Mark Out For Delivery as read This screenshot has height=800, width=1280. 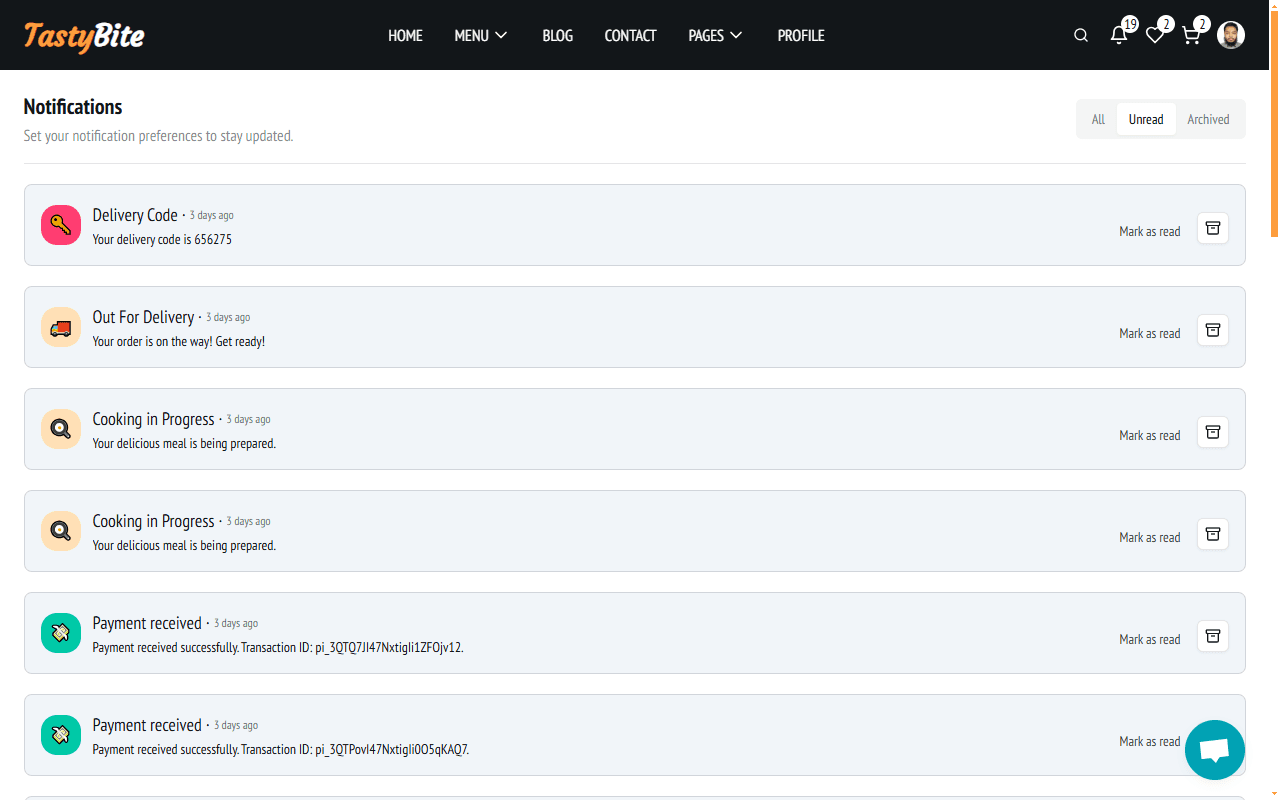coord(1149,333)
